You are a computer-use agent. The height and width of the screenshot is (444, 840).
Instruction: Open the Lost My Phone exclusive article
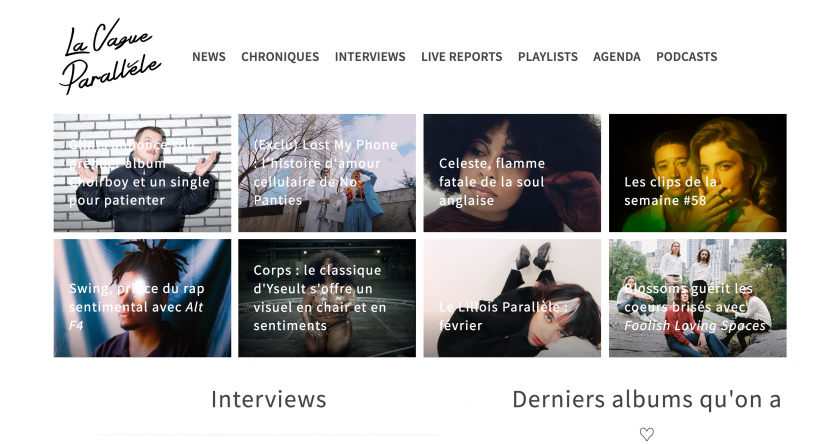327,172
